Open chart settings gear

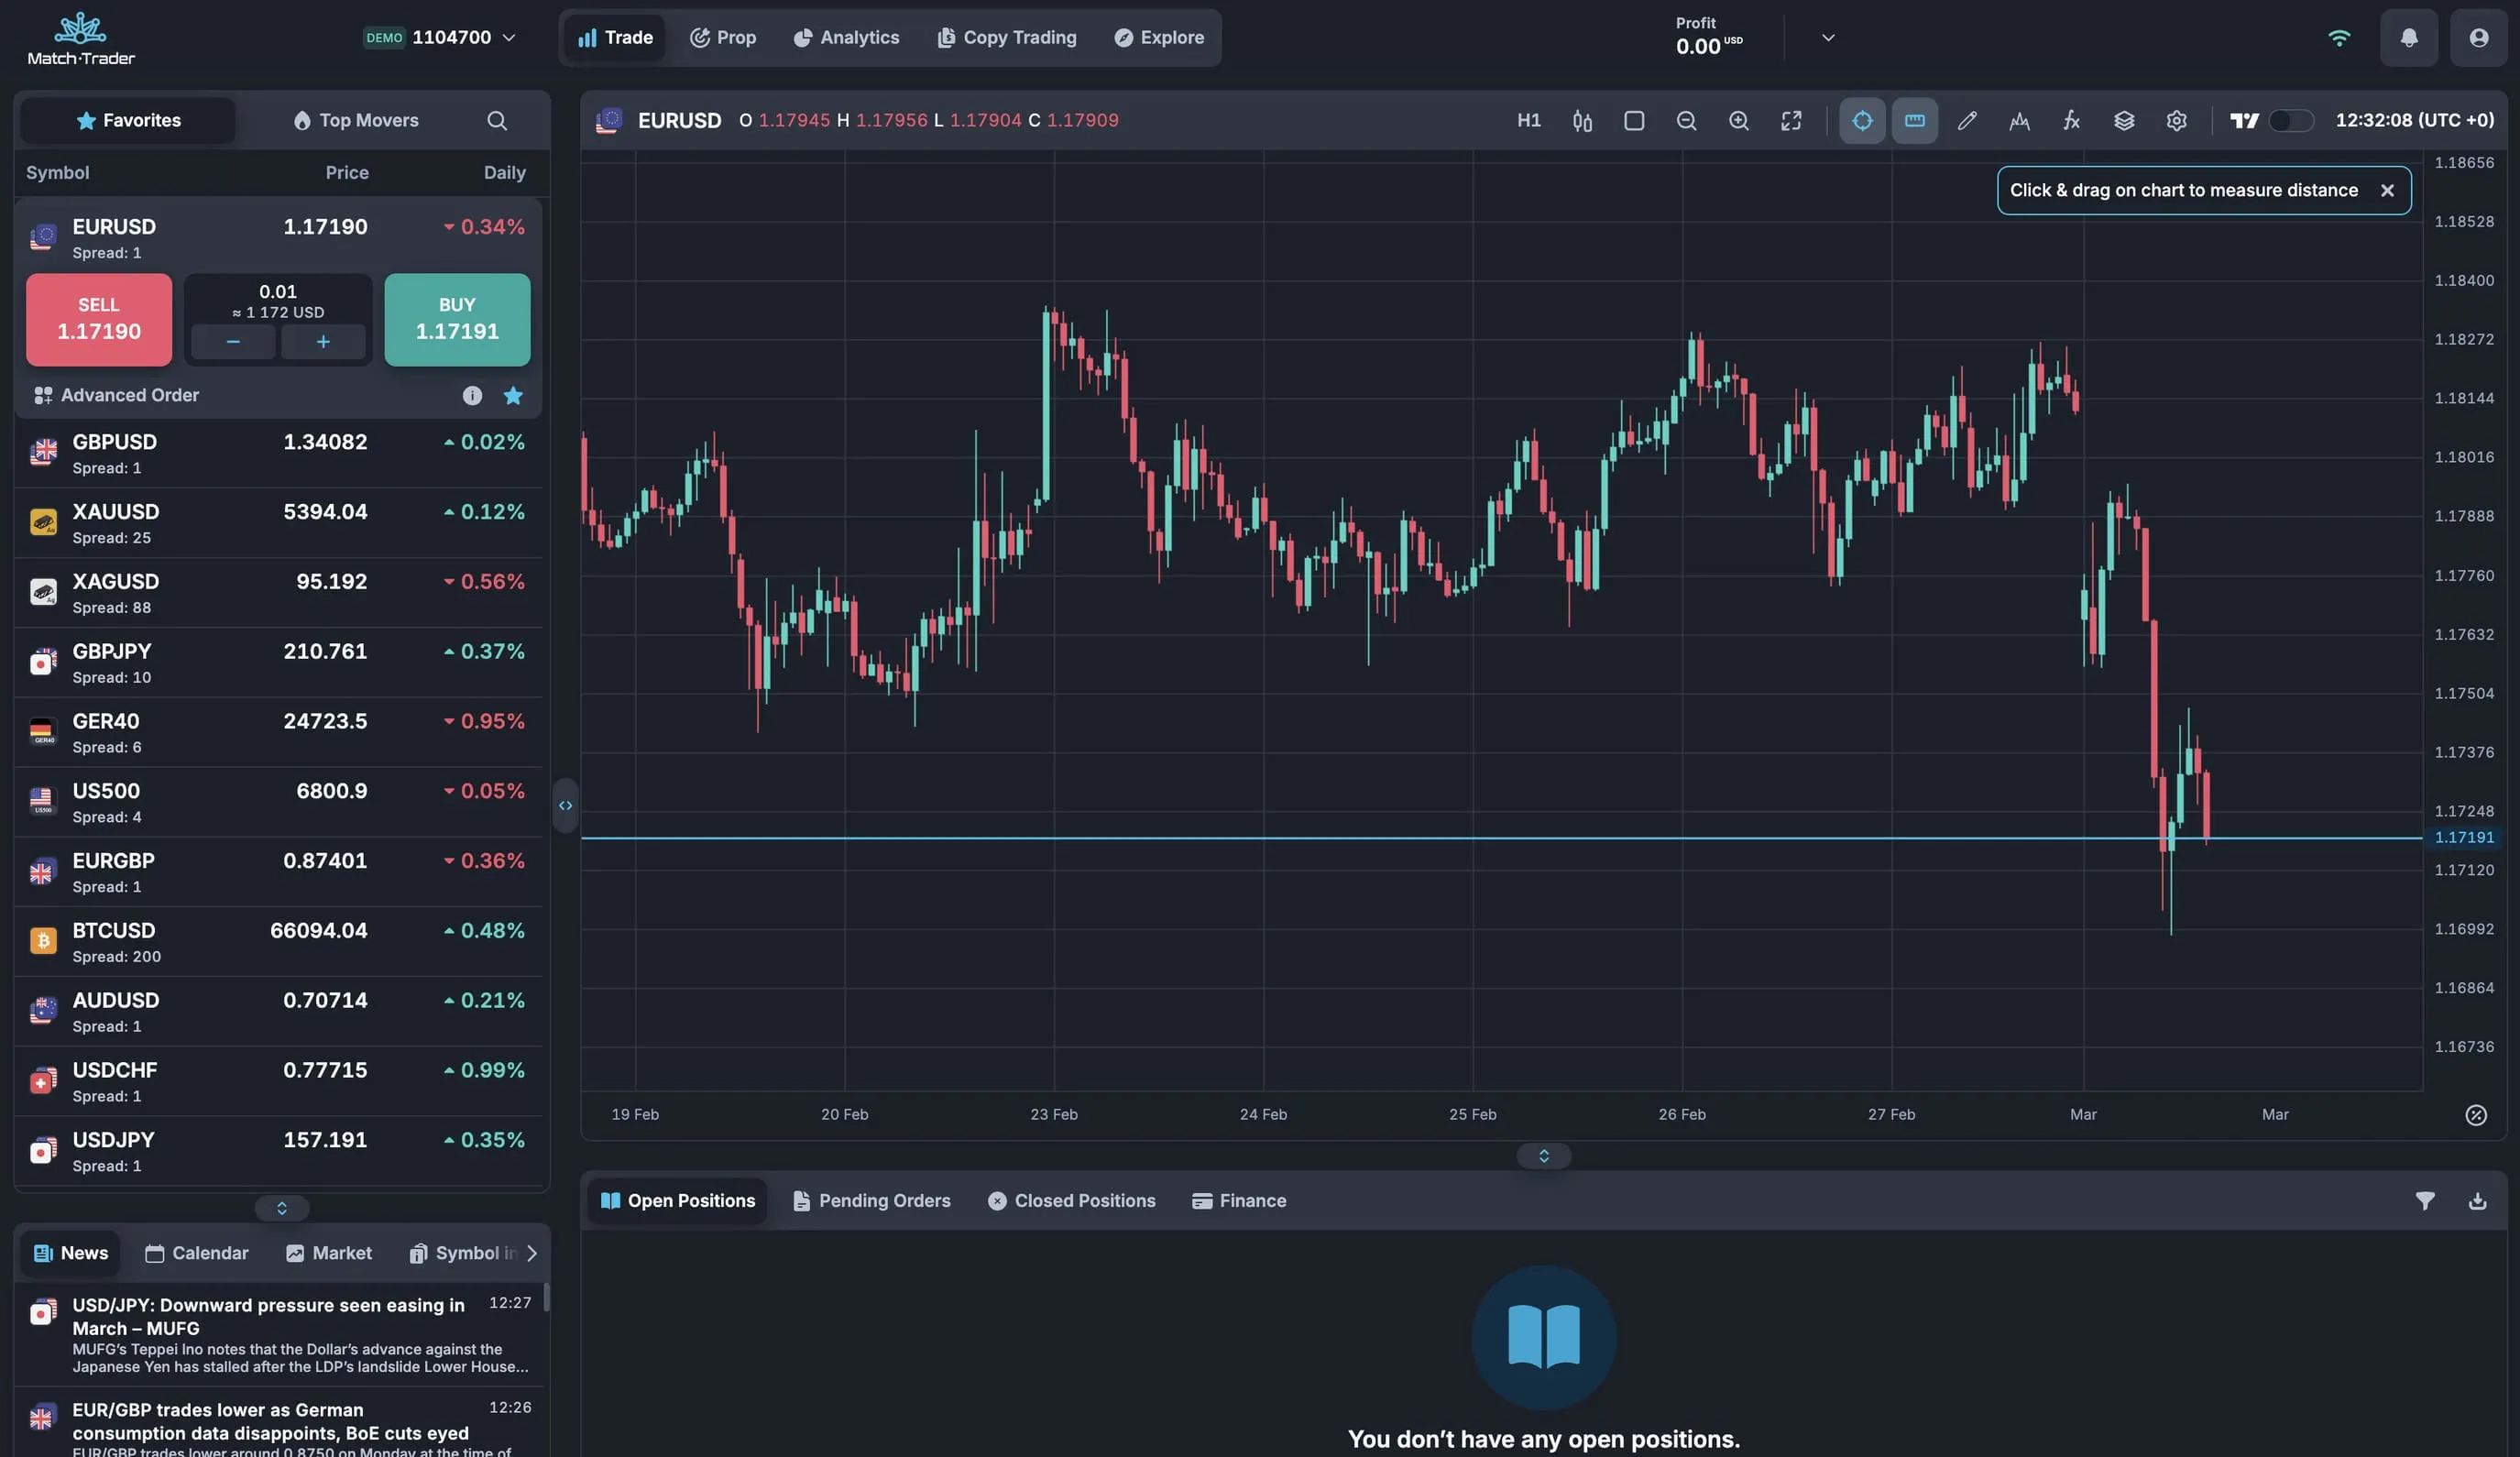(2177, 120)
